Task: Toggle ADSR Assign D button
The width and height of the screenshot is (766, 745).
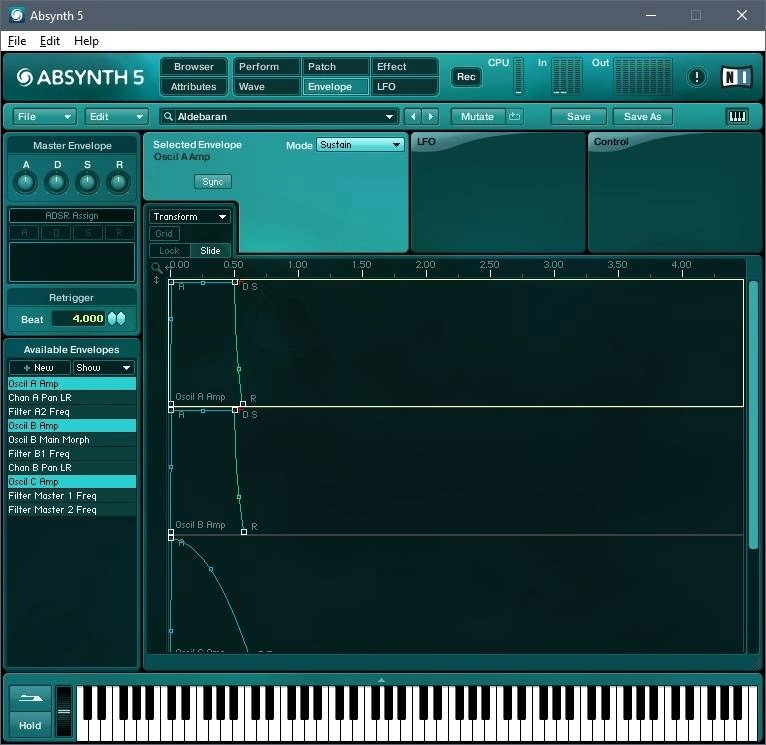Action: pyautogui.click(x=56, y=233)
